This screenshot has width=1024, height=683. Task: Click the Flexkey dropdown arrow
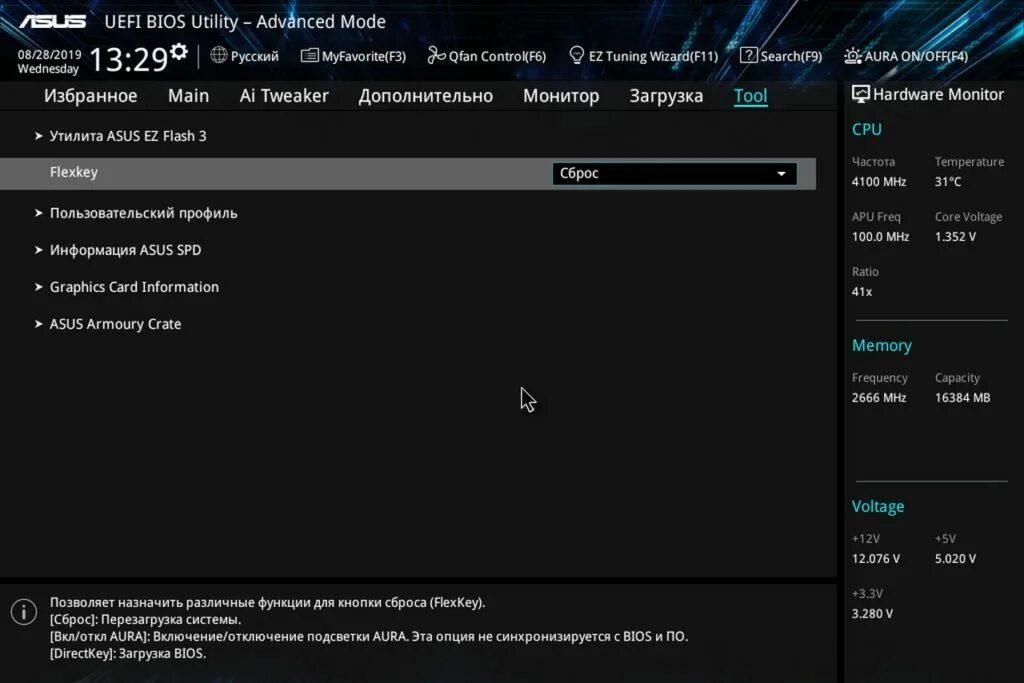[781, 174]
